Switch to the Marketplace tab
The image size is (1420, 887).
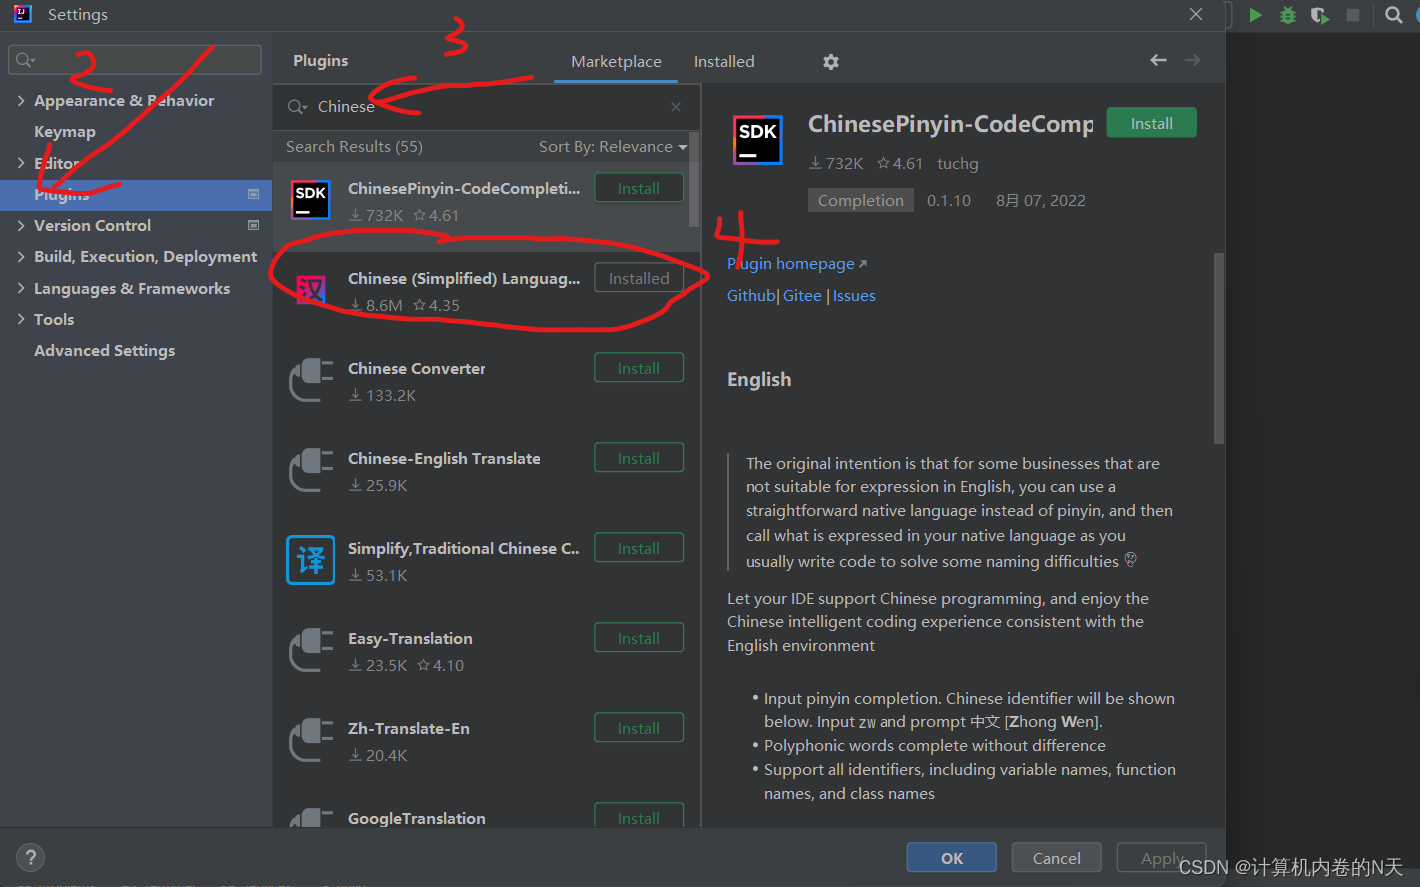pos(616,61)
